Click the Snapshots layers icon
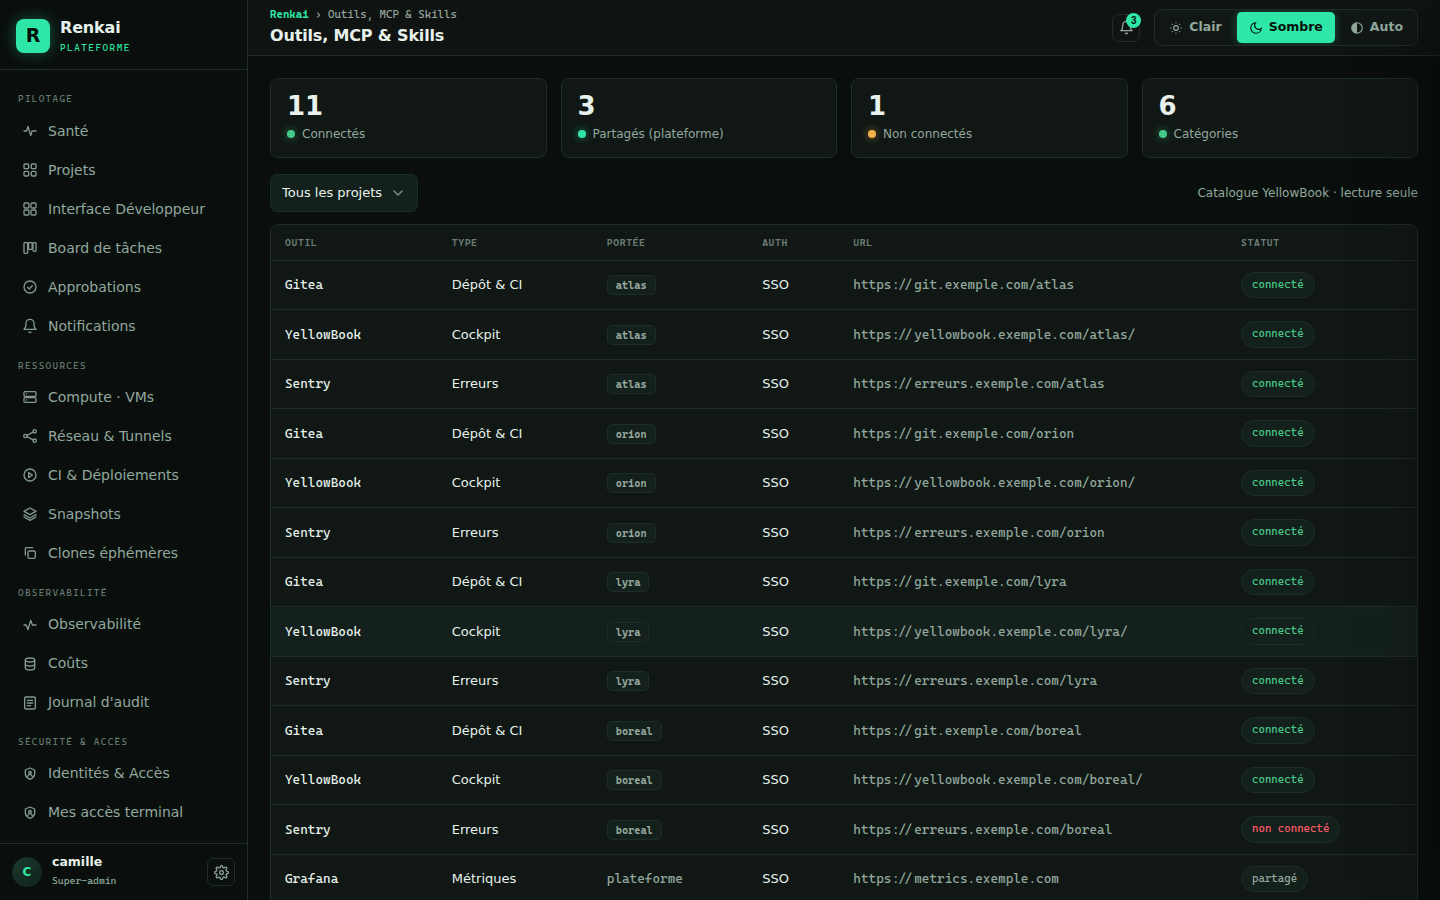 pos(30,514)
